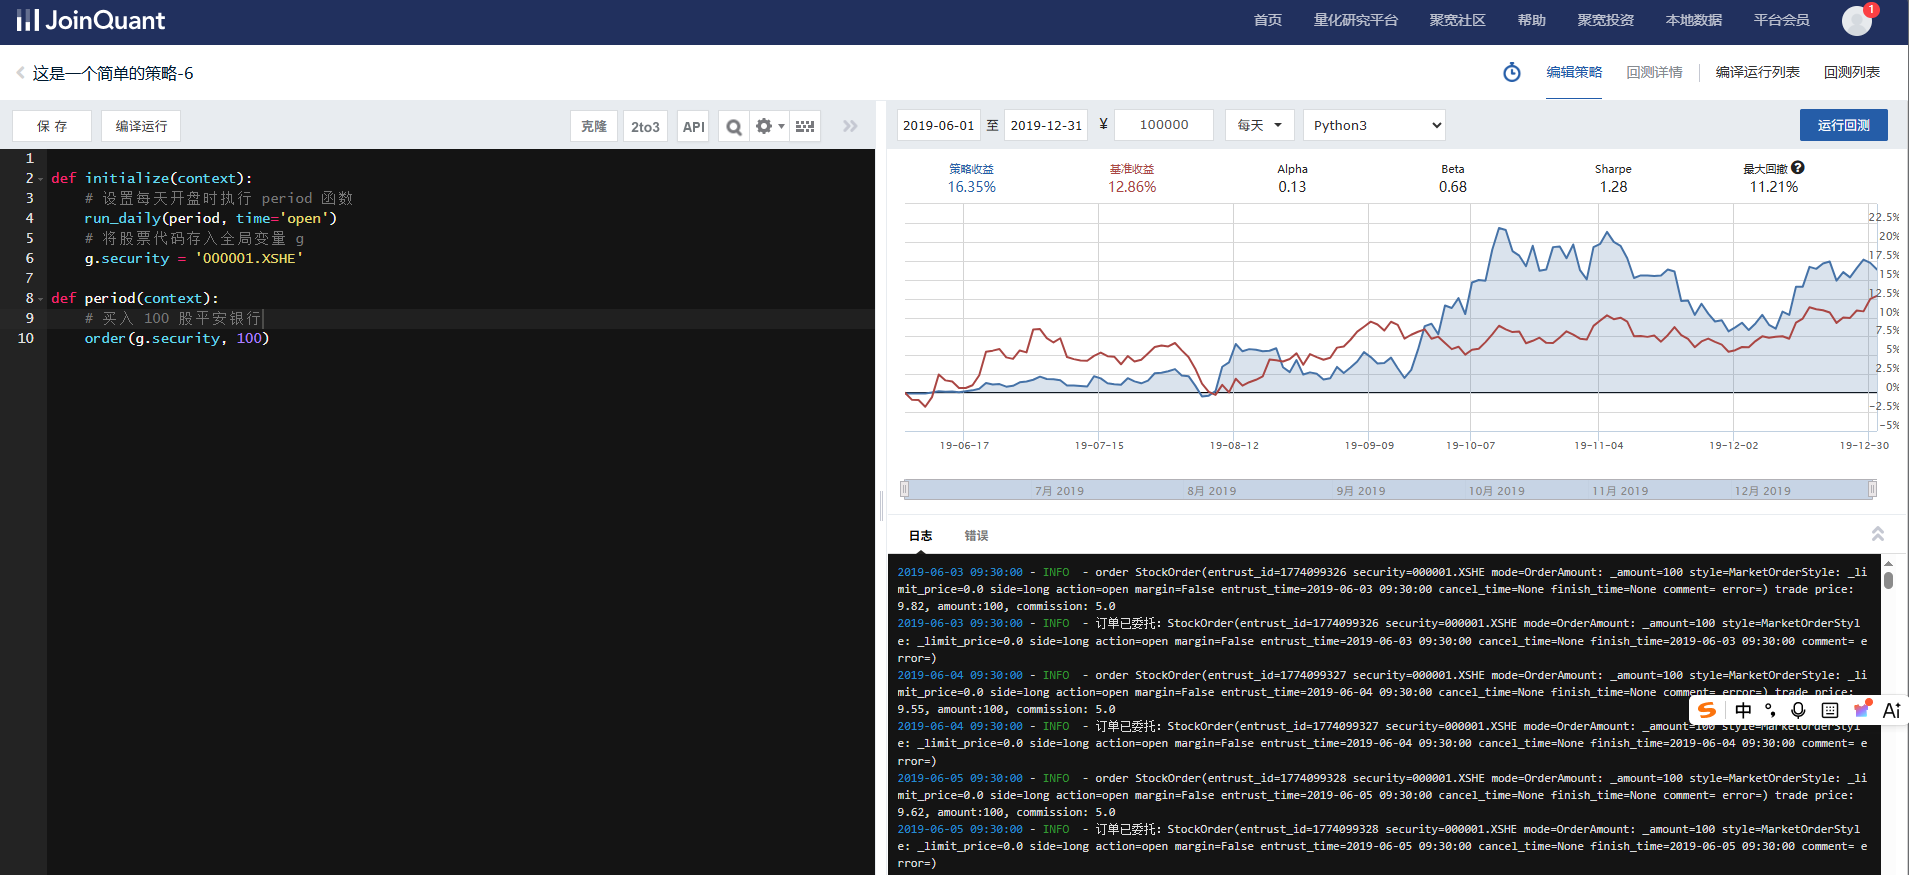Open the editor settings gear menu
The height and width of the screenshot is (875, 1909).
click(x=768, y=126)
